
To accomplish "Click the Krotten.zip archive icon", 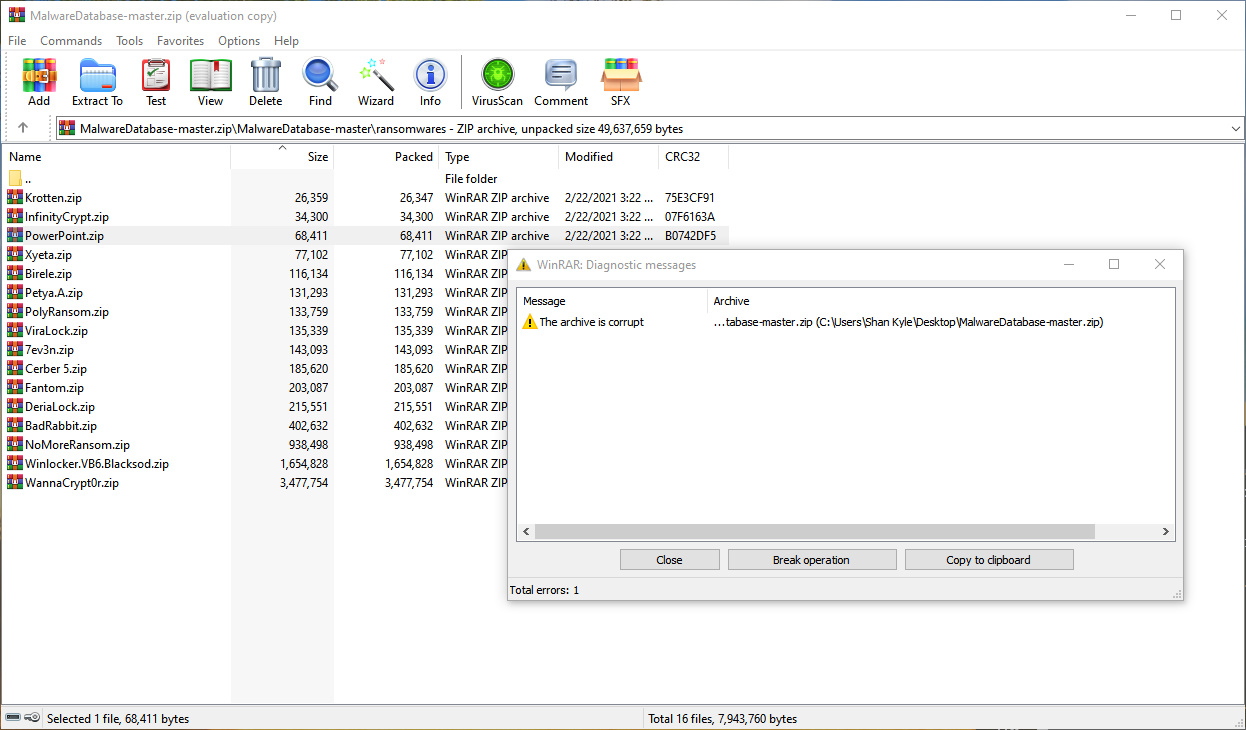I will pos(15,198).
